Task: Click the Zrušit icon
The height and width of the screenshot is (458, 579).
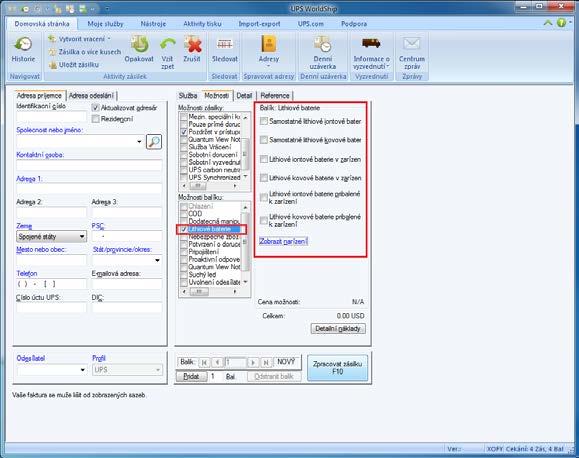Action: click(x=192, y=44)
